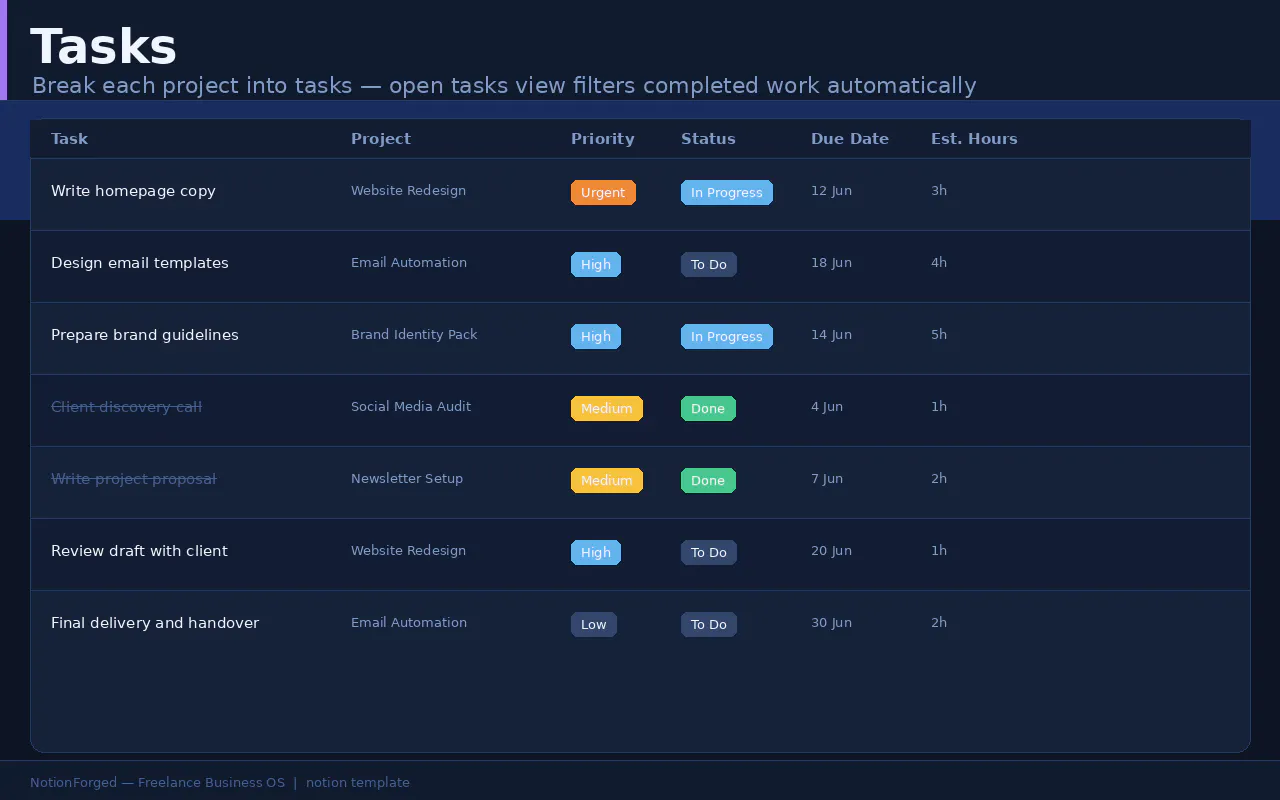This screenshot has width=1280, height=800.
Task: Click In Progress status of Write homepage copy
Action: [x=727, y=193]
